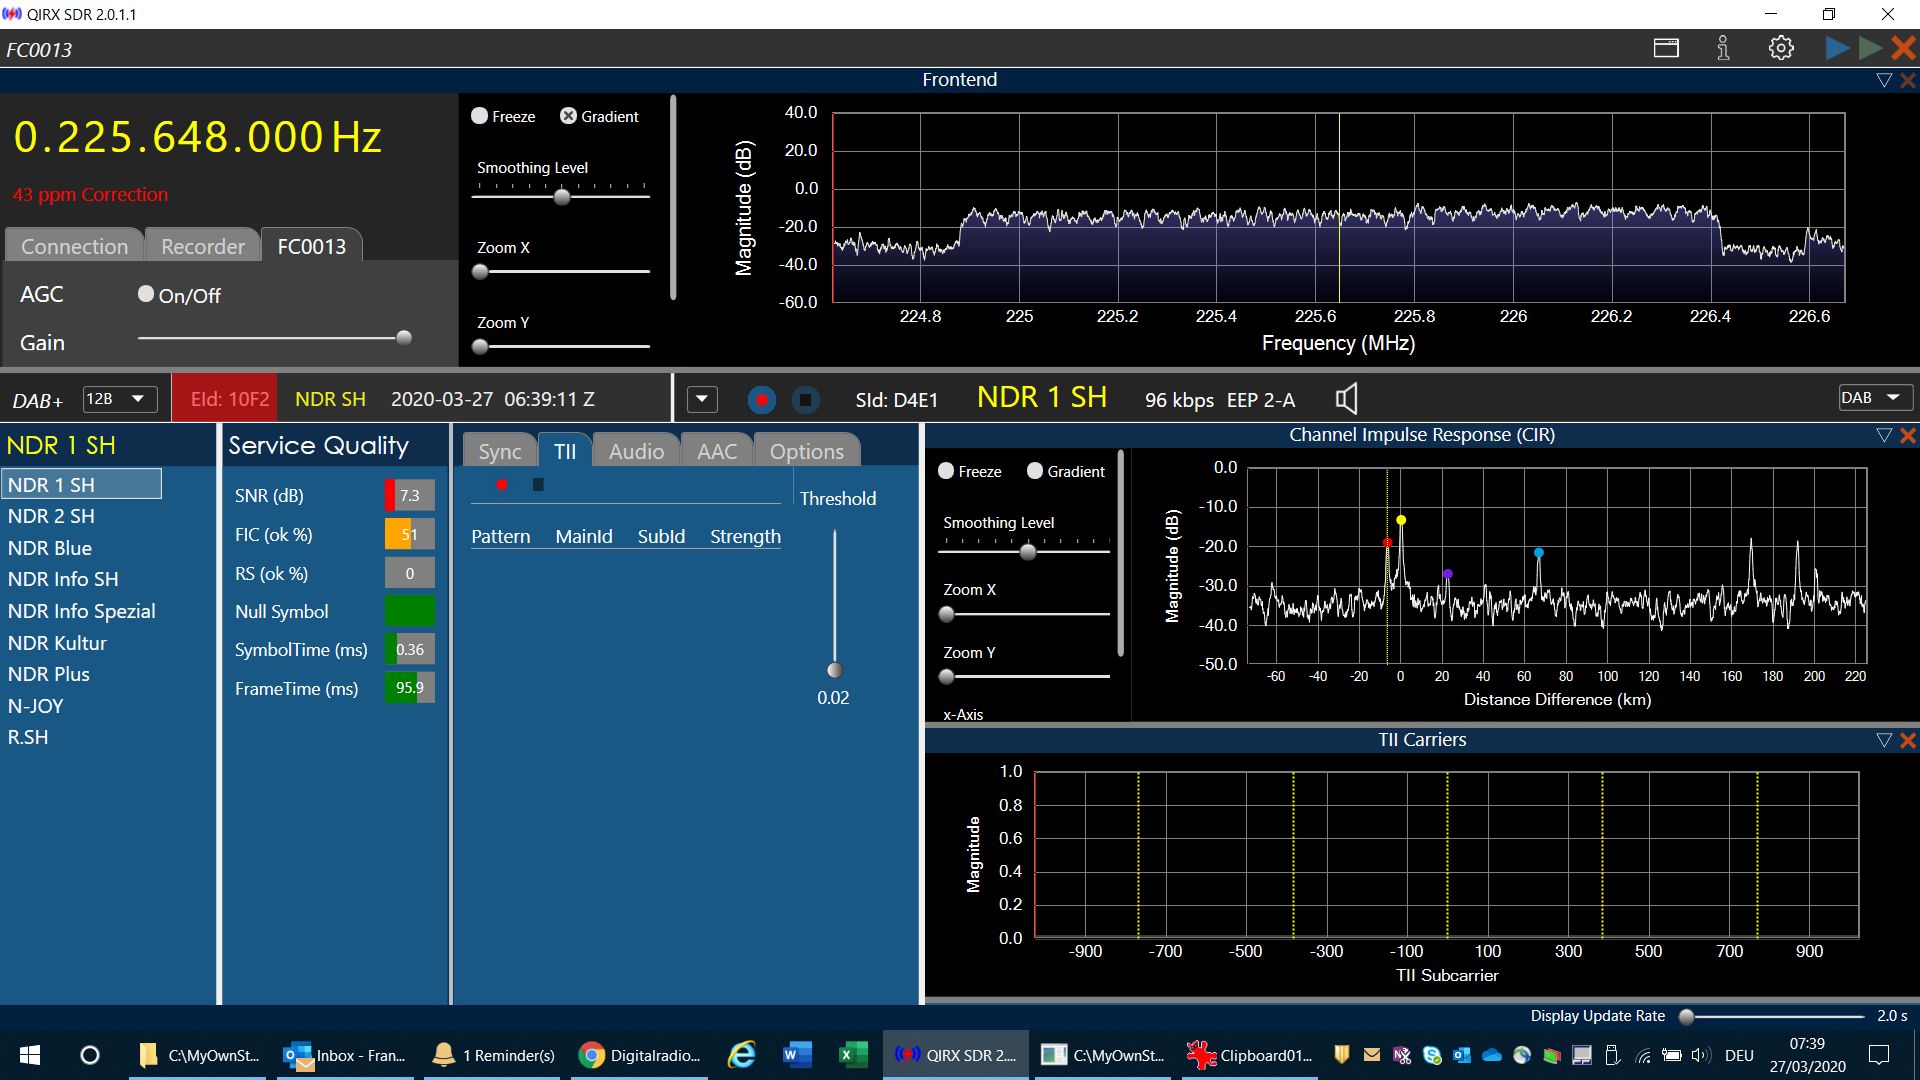Collapse the TII Carriers panel triangle

[x=1884, y=740]
